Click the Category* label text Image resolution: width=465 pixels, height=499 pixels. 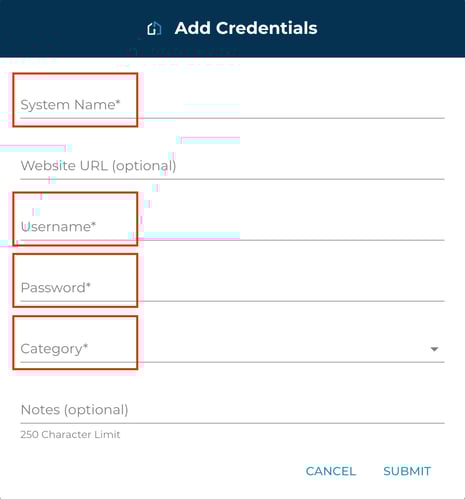[54, 349]
